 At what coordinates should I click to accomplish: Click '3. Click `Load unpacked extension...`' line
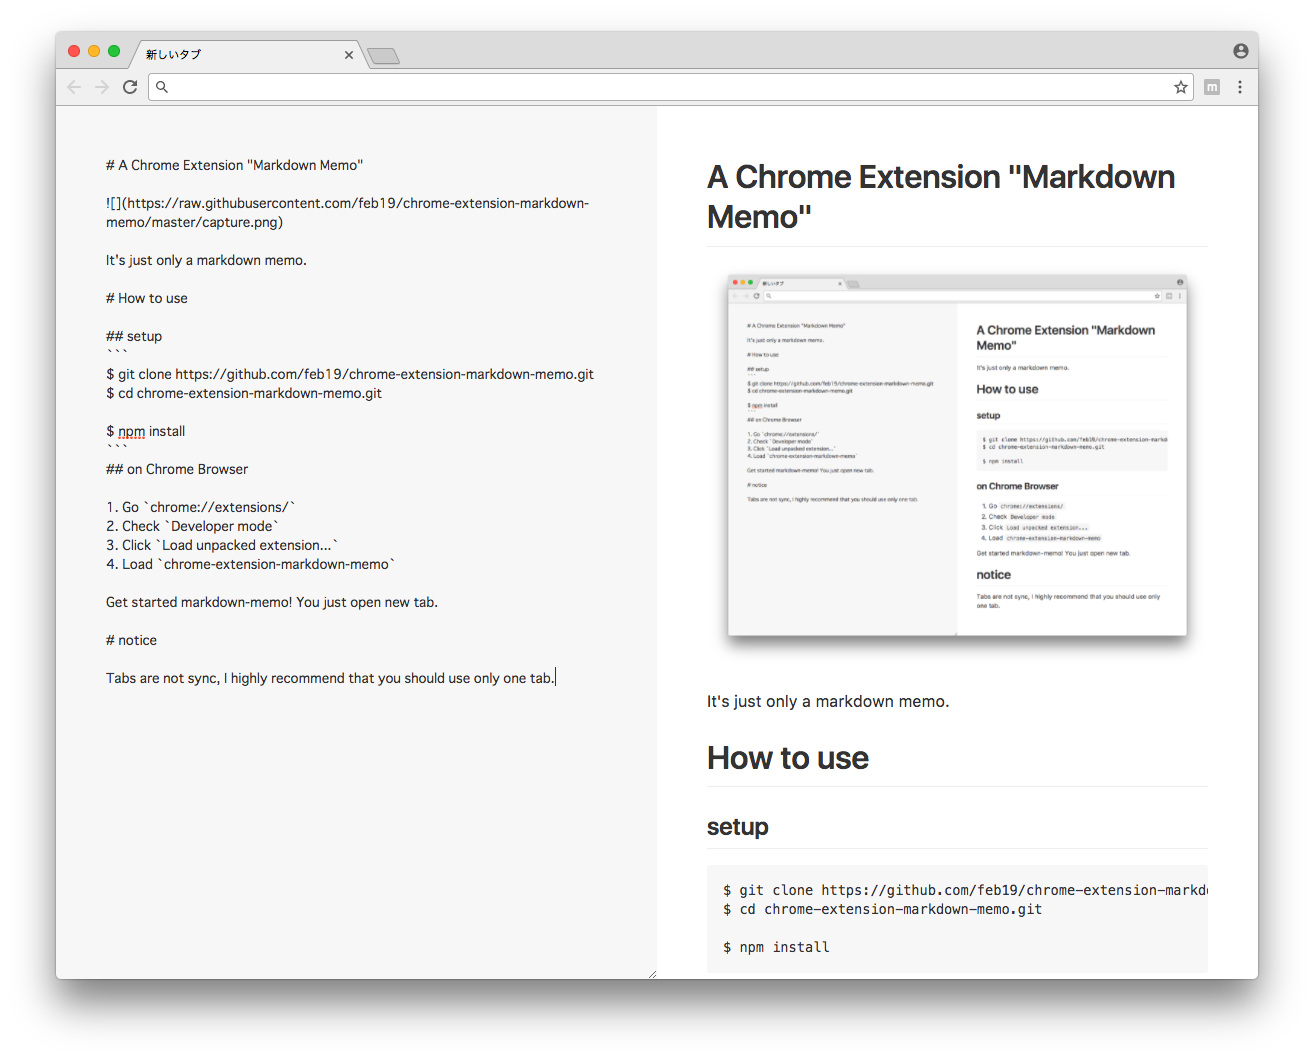(x=222, y=545)
